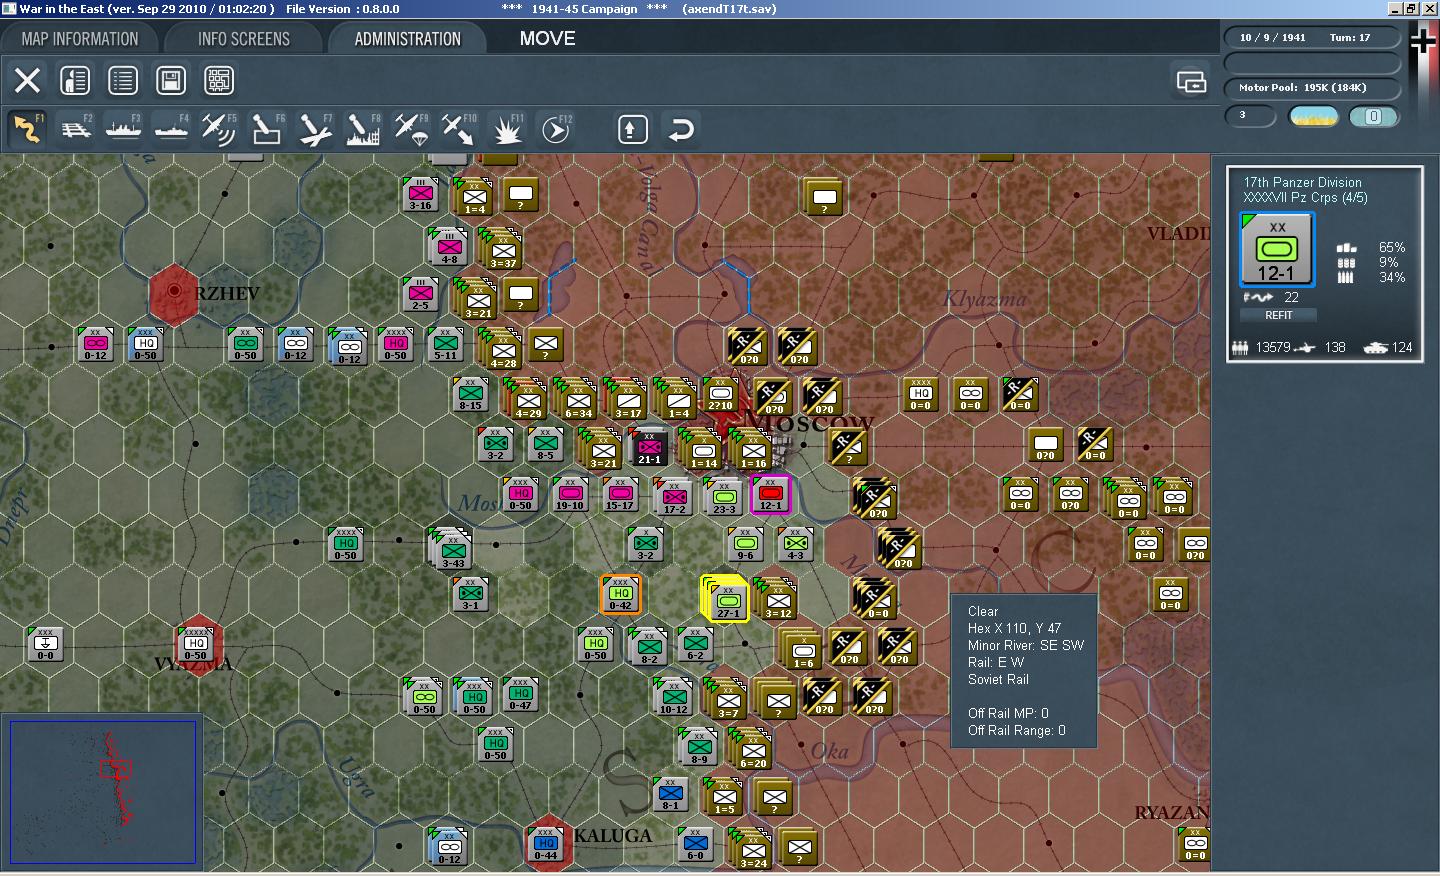Click the Motor Pool 195K readout
The image size is (1440, 876).
(1312, 88)
